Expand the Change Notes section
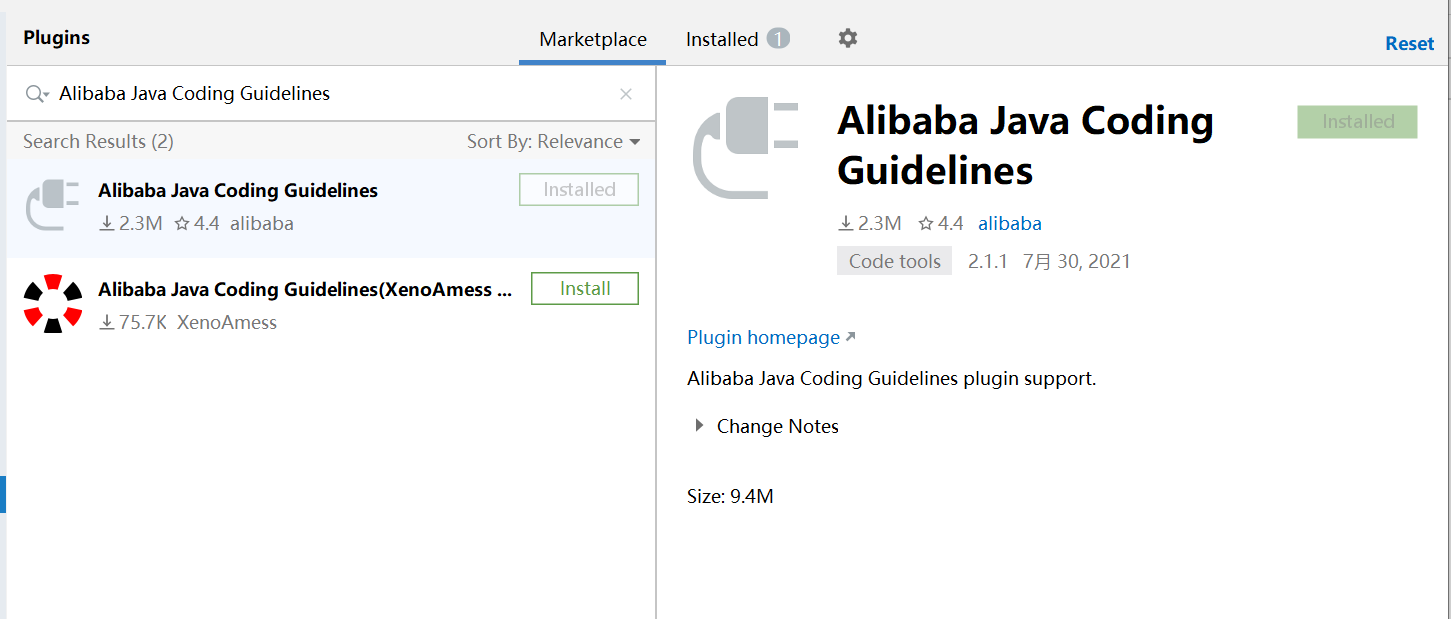The image size is (1451, 619). pos(767,426)
